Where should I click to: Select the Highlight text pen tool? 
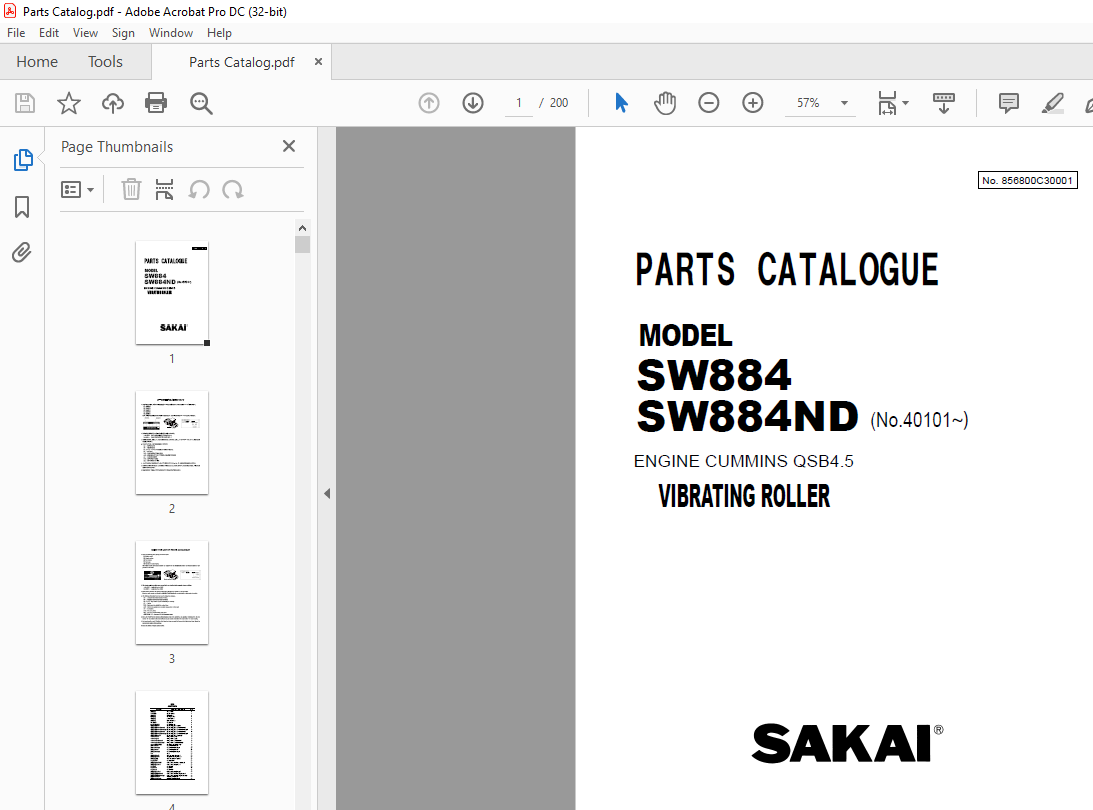(x=1052, y=103)
